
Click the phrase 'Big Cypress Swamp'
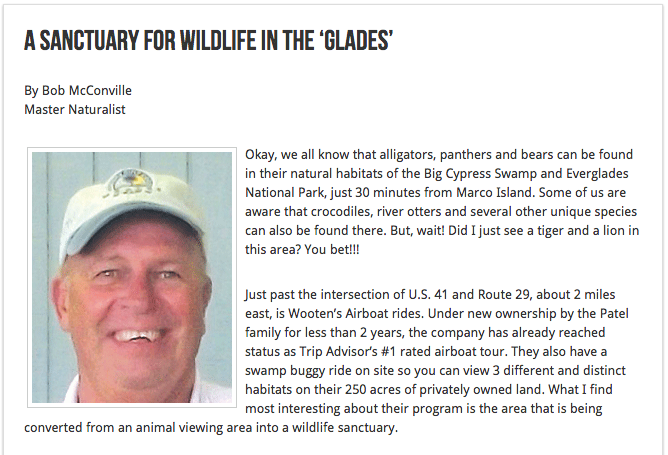click(480, 174)
